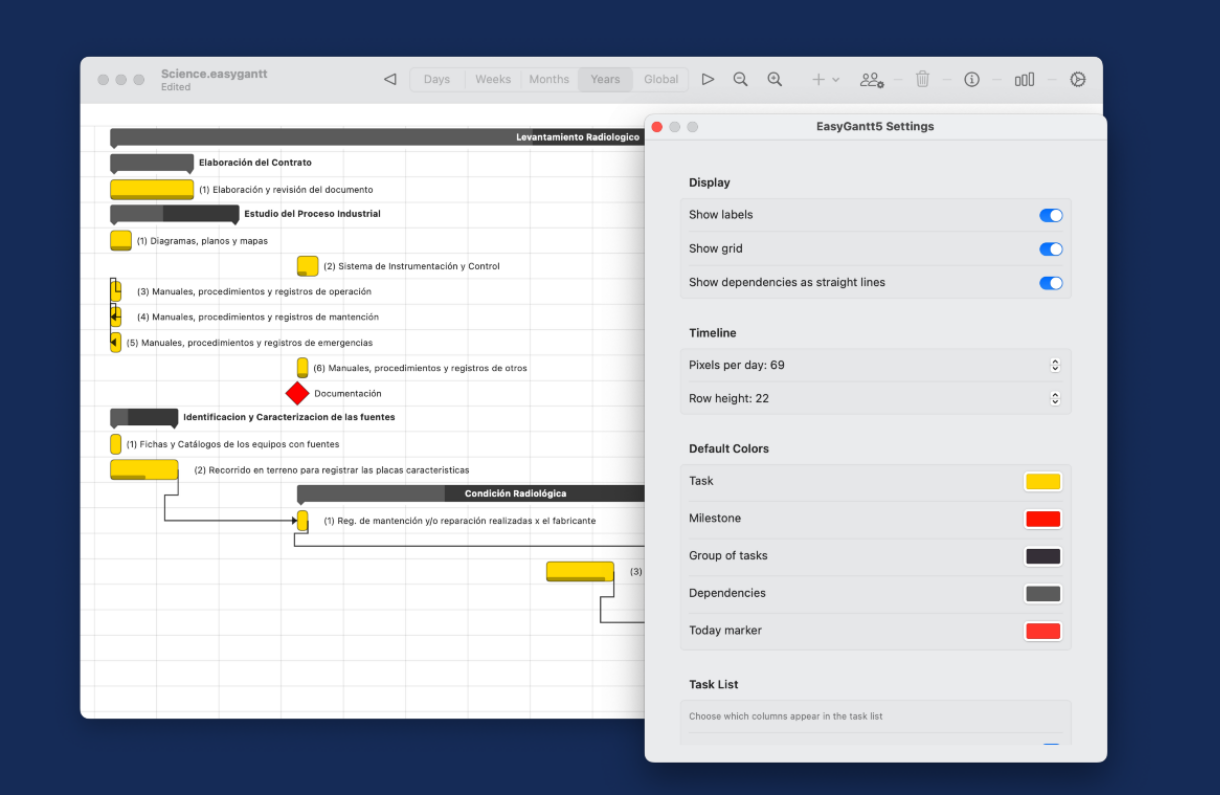Adjust the Row height stepper
This screenshot has width=1220, height=795.
[1054, 398]
